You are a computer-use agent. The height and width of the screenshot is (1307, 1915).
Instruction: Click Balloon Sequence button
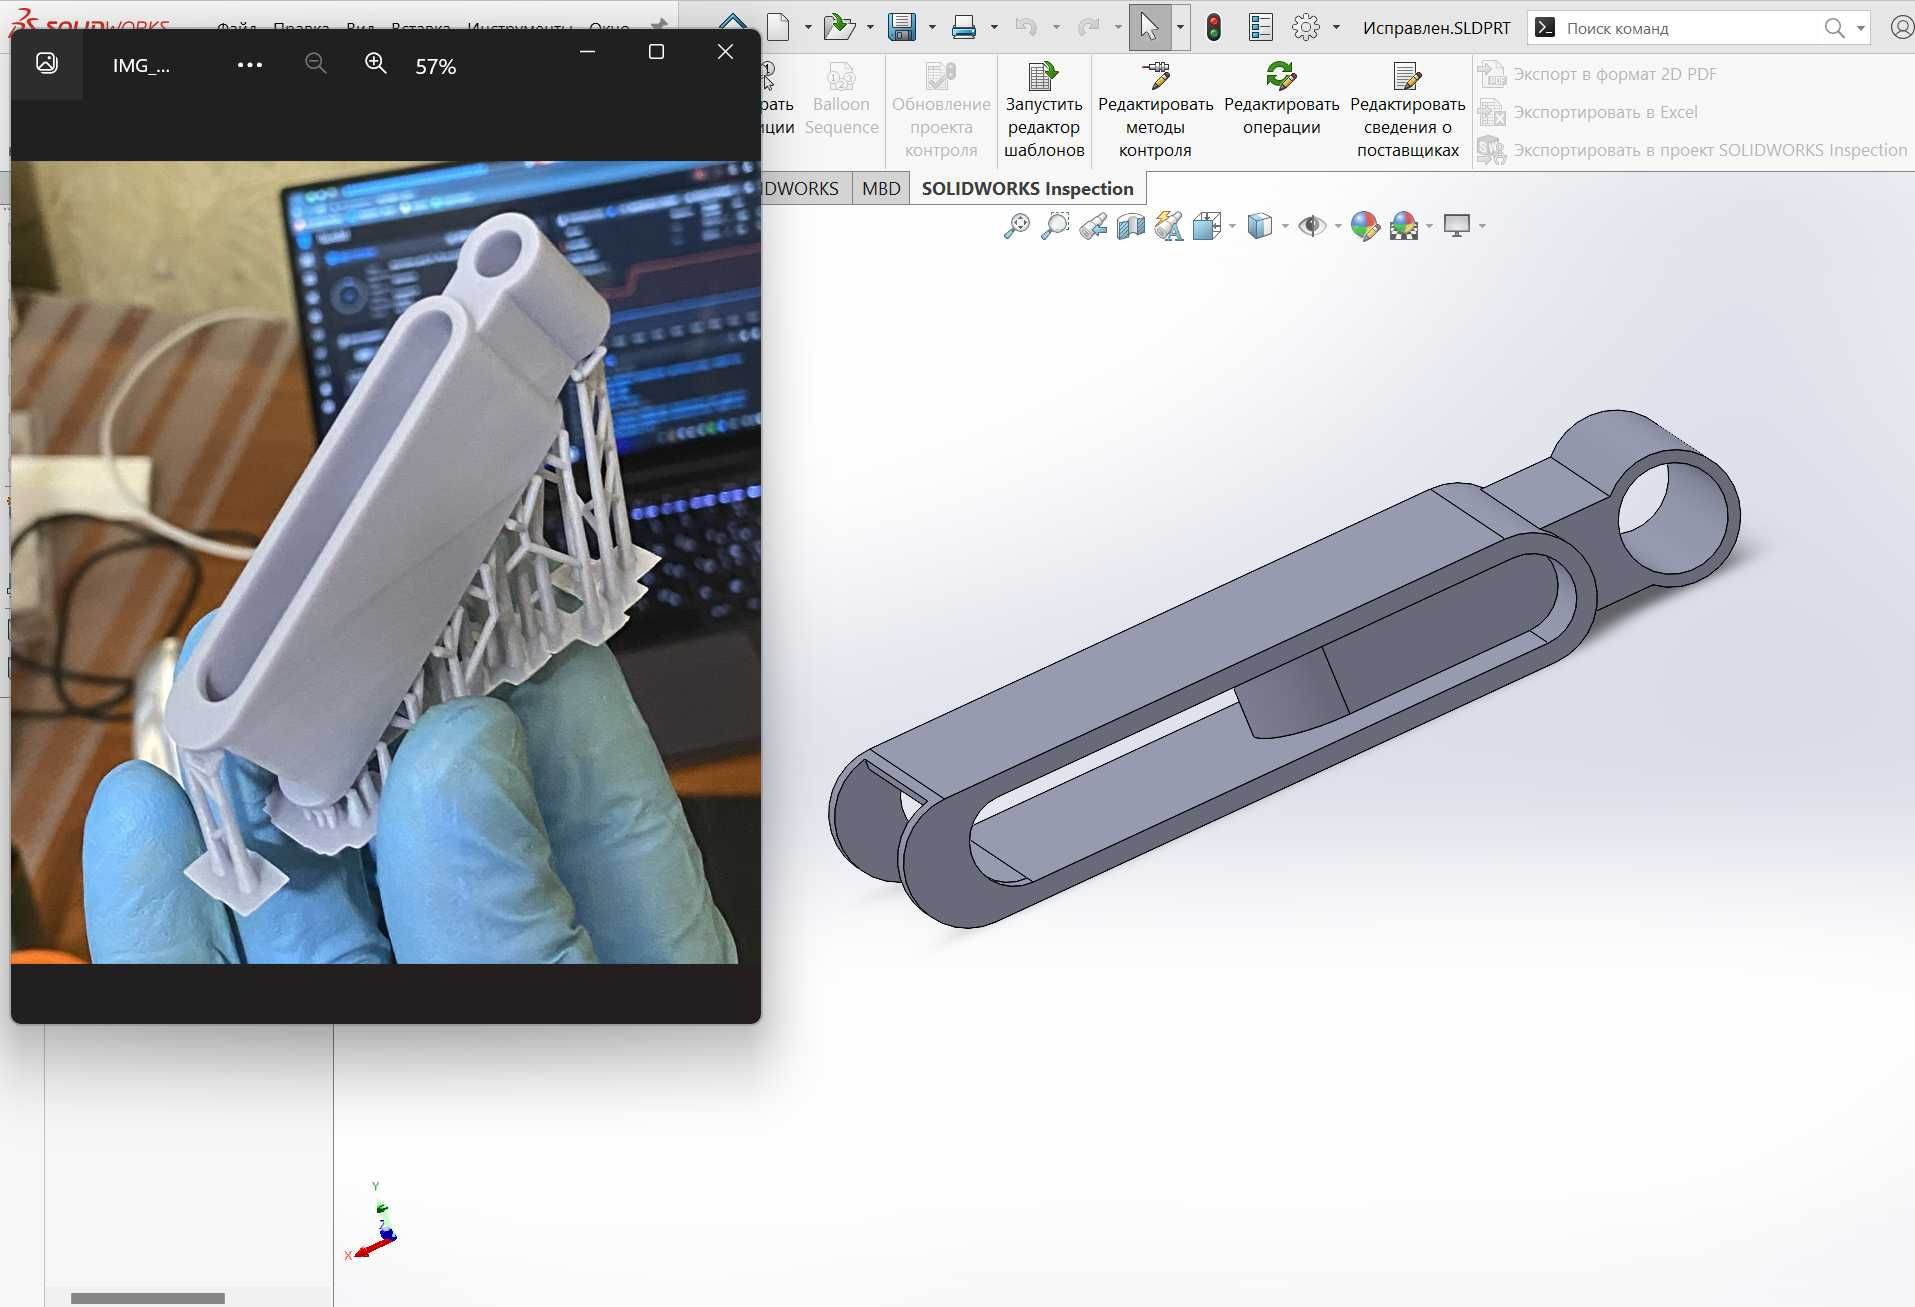click(x=841, y=99)
